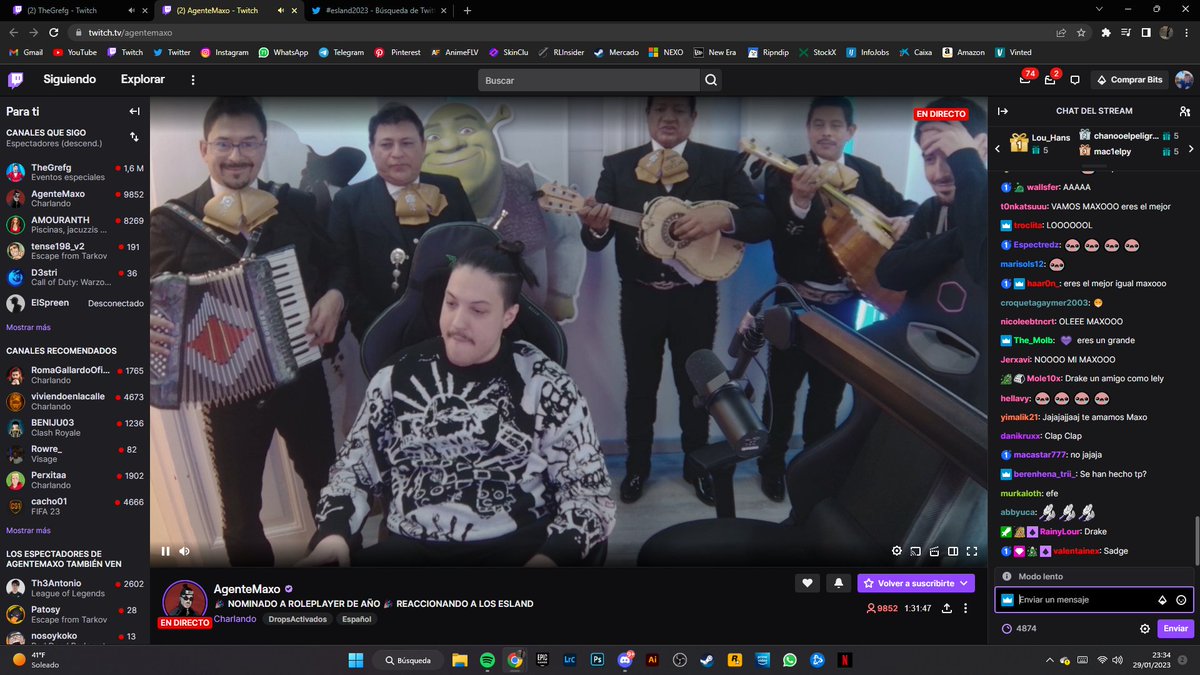Image resolution: width=1200 pixels, height=675 pixels.
Task: Toggle theatre mode on the player
Action: 953,551
